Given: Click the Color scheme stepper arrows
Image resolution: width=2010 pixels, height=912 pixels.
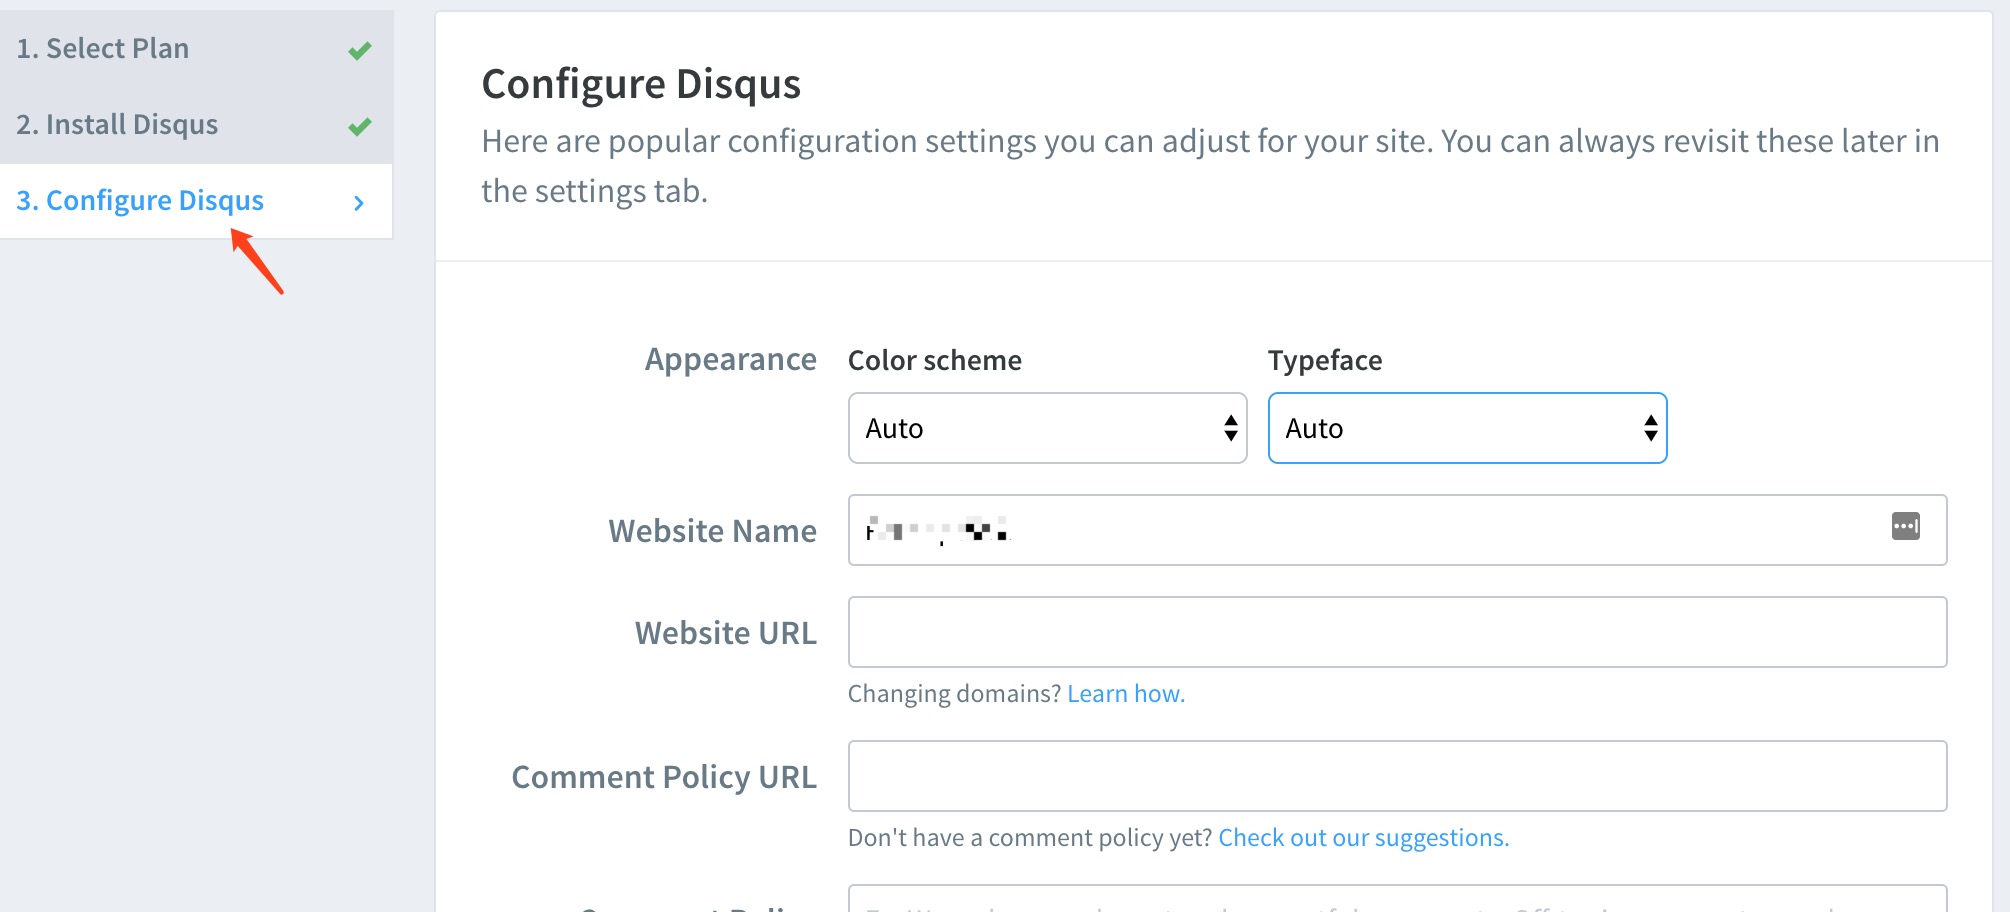Looking at the screenshot, I should coord(1231,429).
